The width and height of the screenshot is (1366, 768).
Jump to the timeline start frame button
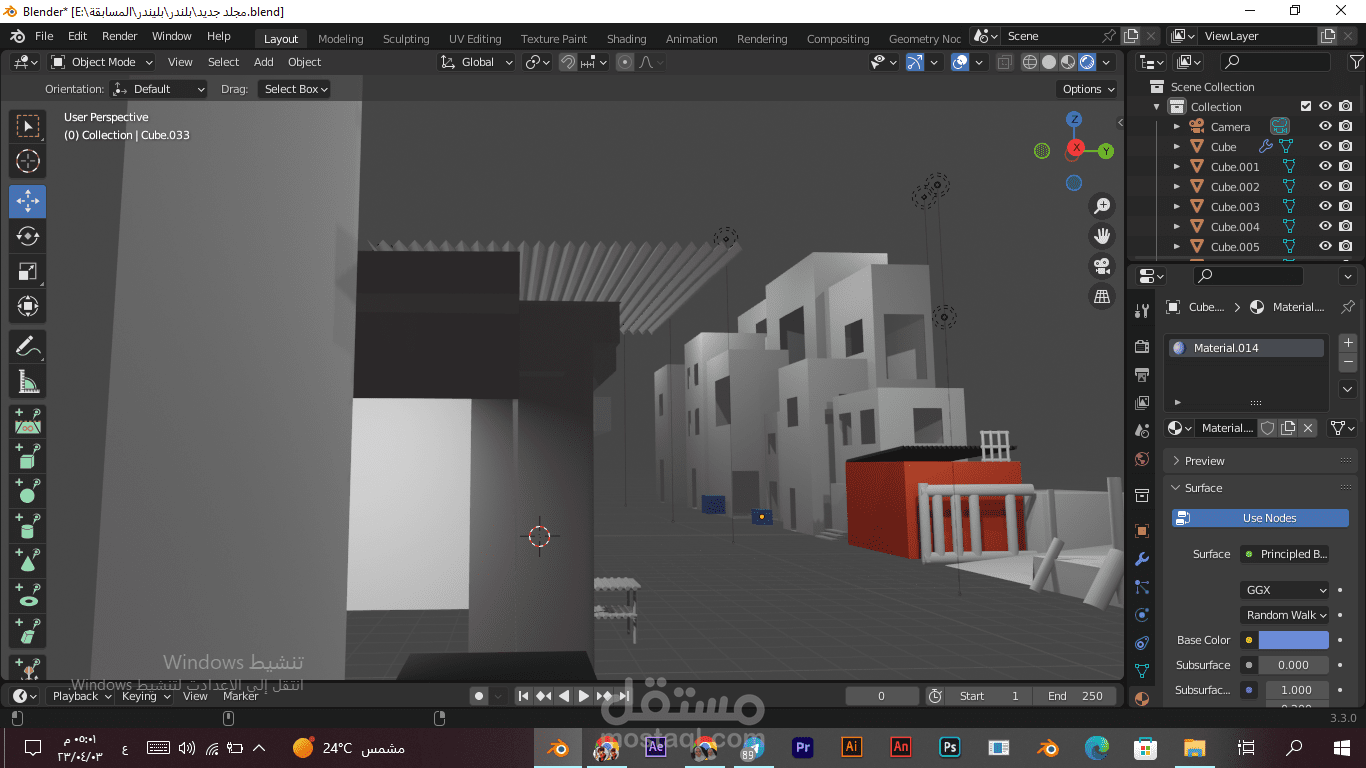click(523, 696)
